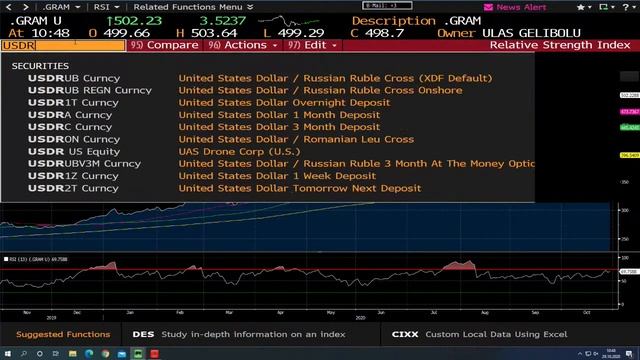This screenshot has width=640, height=360.
Task: Select USDRON Curncy Romanian Leu cross
Action: point(268,139)
